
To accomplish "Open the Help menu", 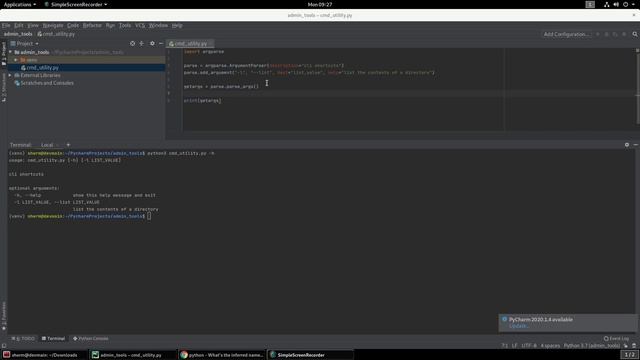I will click(x=177, y=25).
